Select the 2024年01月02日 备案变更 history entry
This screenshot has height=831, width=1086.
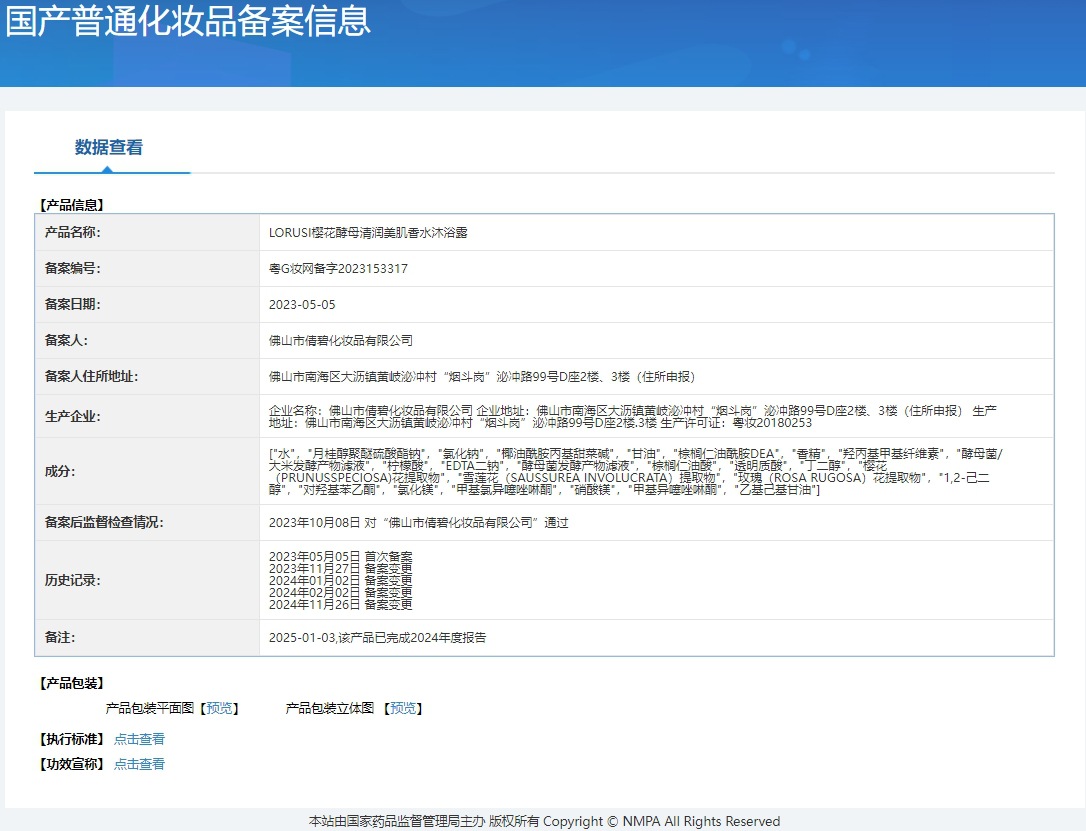340,580
